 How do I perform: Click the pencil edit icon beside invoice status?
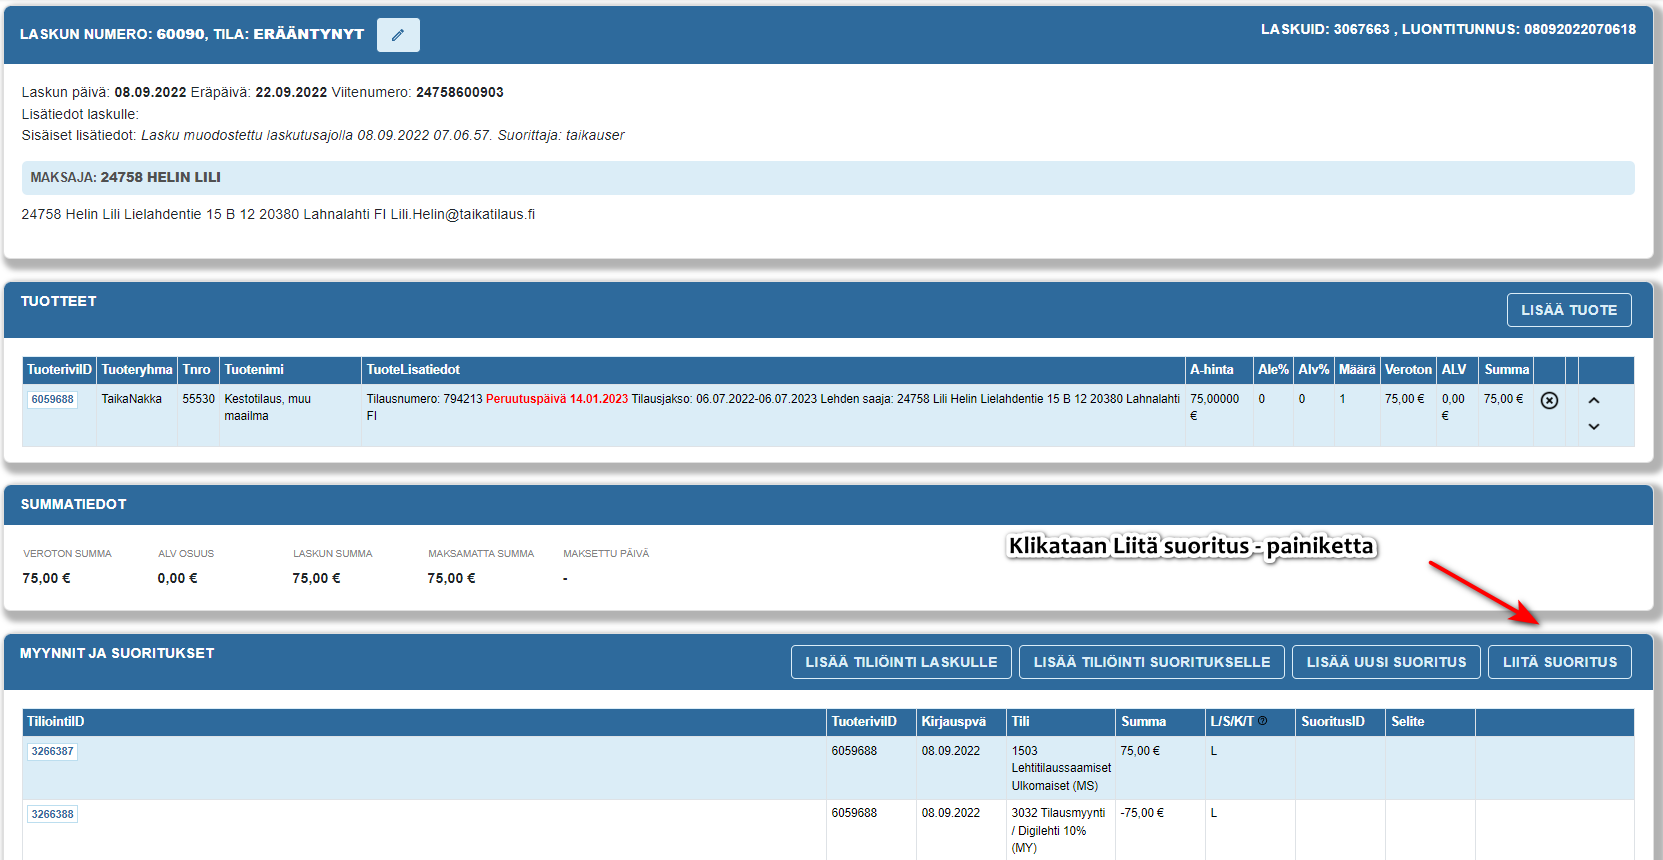pos(398,35)
